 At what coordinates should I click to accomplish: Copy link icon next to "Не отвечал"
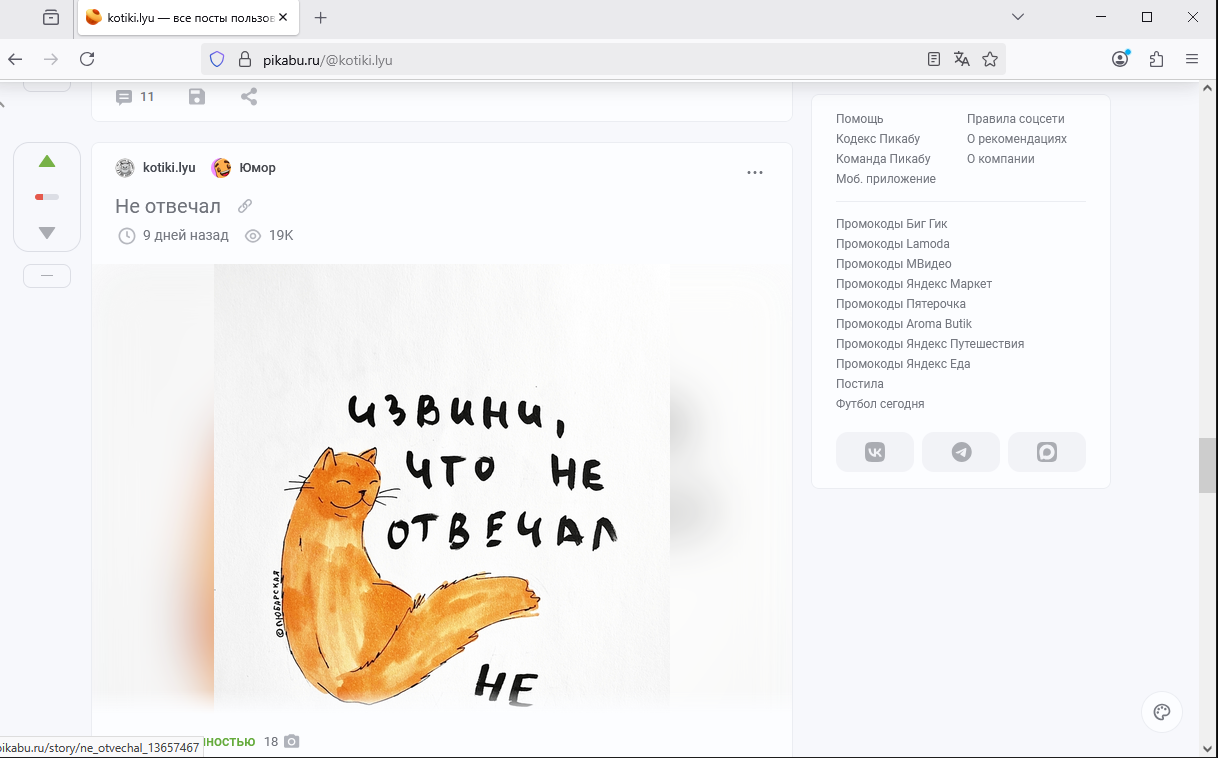(245, 206)
